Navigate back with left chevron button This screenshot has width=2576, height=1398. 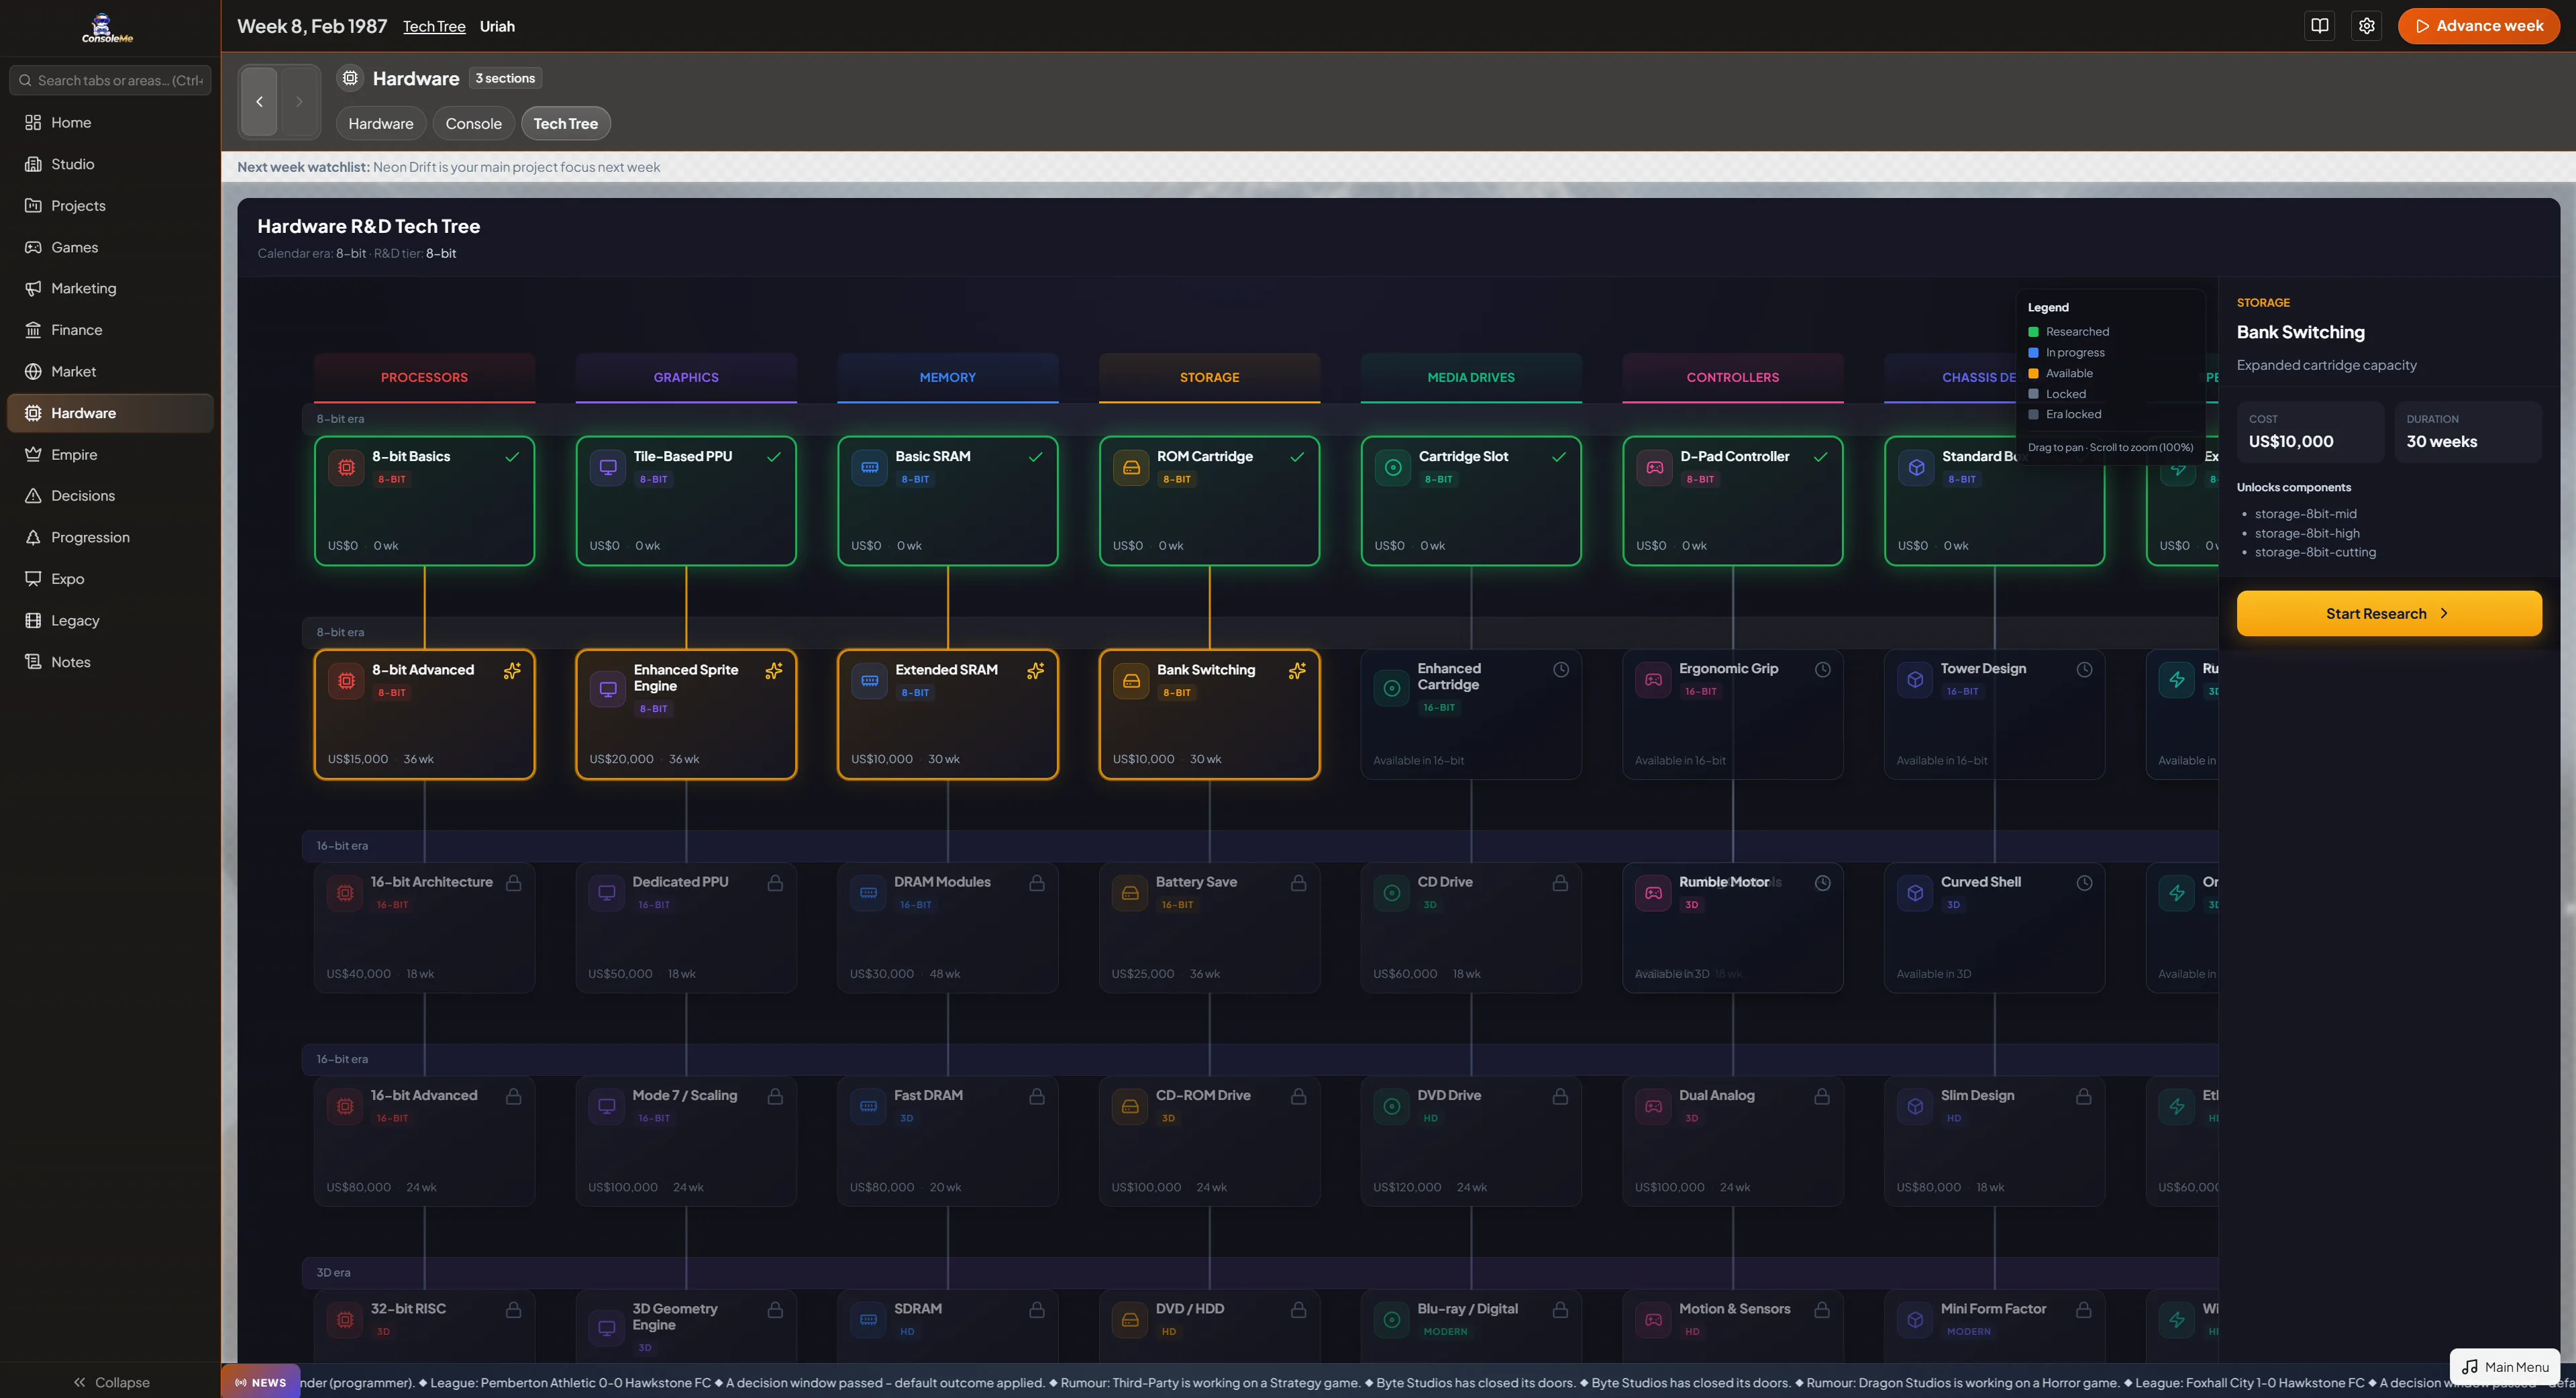259,101
